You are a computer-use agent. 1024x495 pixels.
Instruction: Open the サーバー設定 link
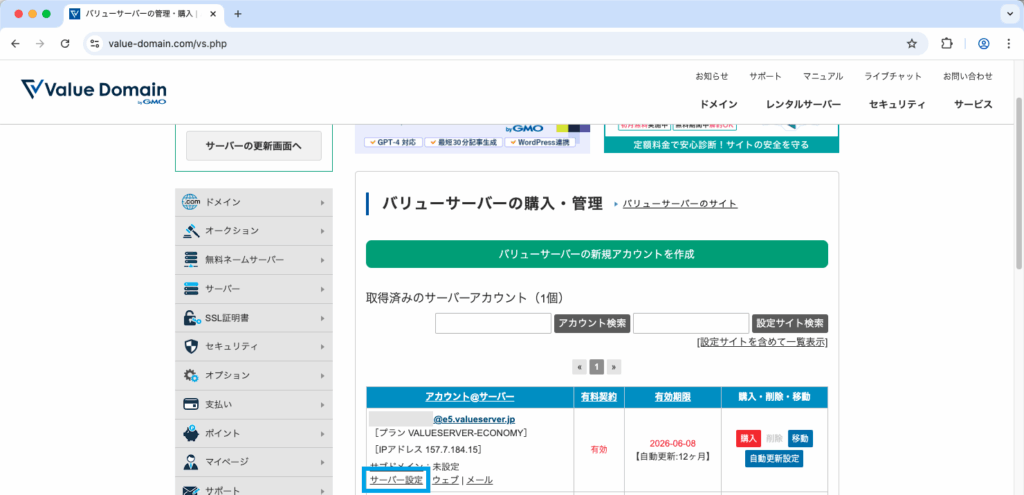[397, 481]
